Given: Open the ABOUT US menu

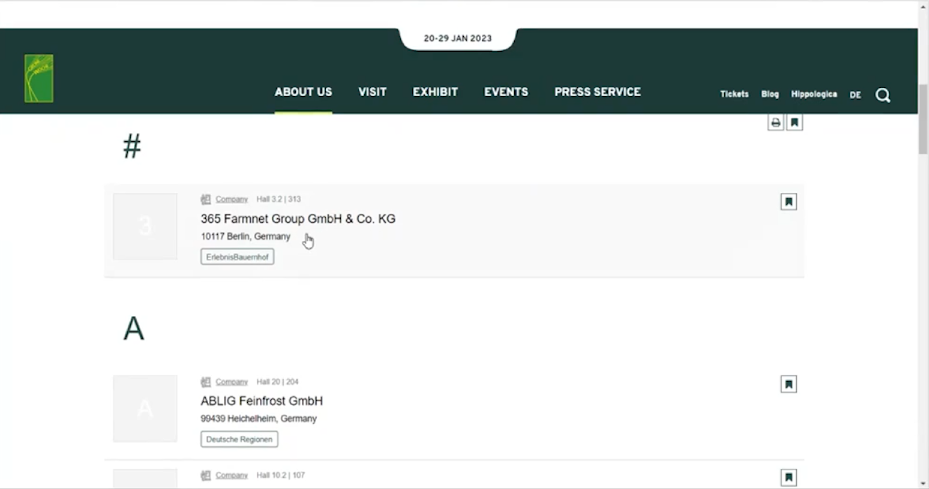Looking at the screenshot, I should tap(303, 92).
